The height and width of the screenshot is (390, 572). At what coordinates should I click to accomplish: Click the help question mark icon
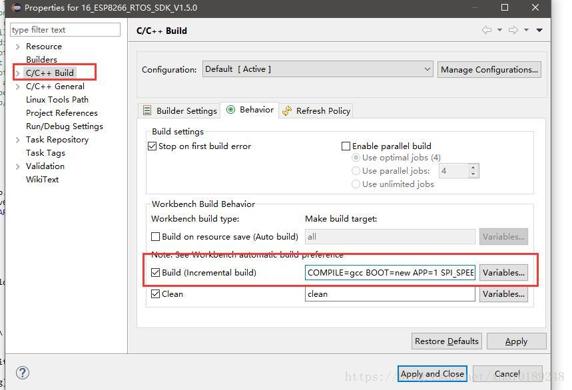23,373
